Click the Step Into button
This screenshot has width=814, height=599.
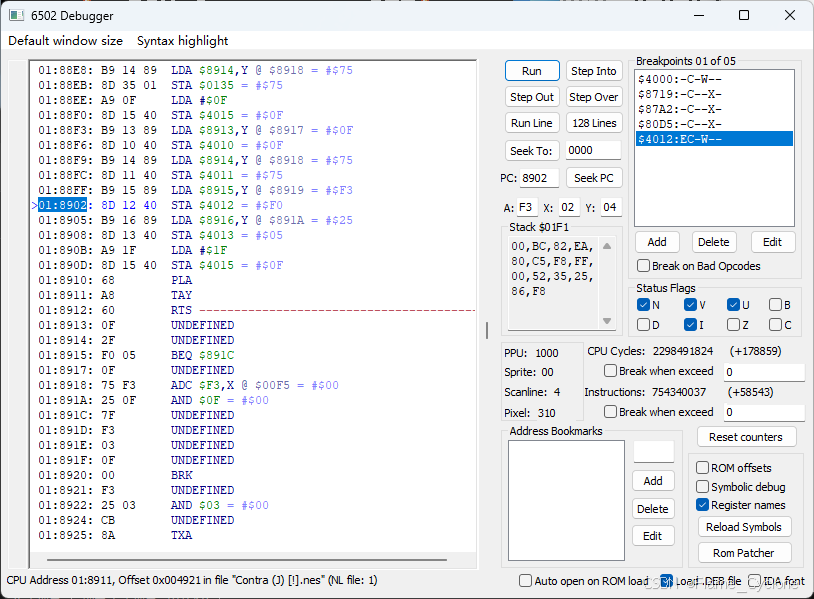point(594,71)
